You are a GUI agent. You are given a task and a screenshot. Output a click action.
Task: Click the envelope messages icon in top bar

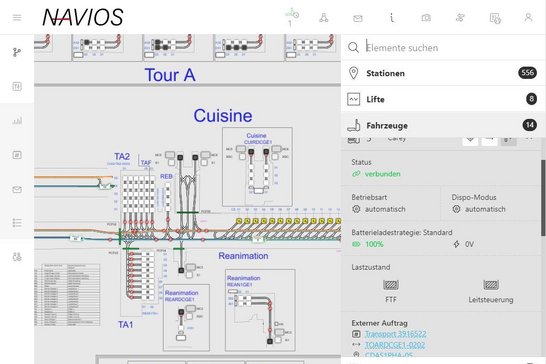(x=358, y=18)
